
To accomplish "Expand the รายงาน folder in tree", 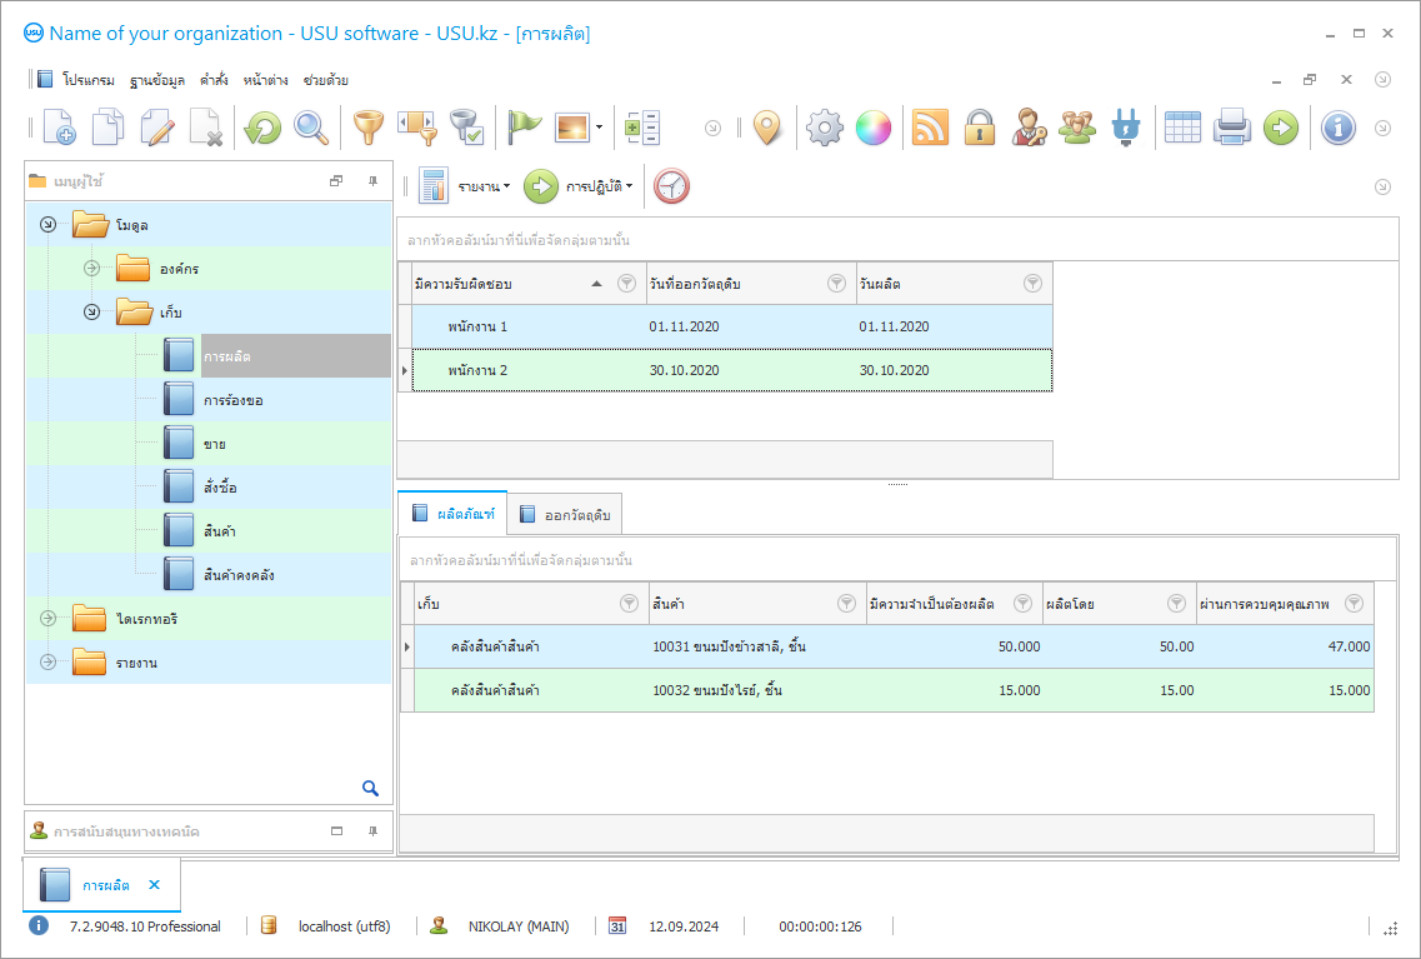I will point(48,662).
